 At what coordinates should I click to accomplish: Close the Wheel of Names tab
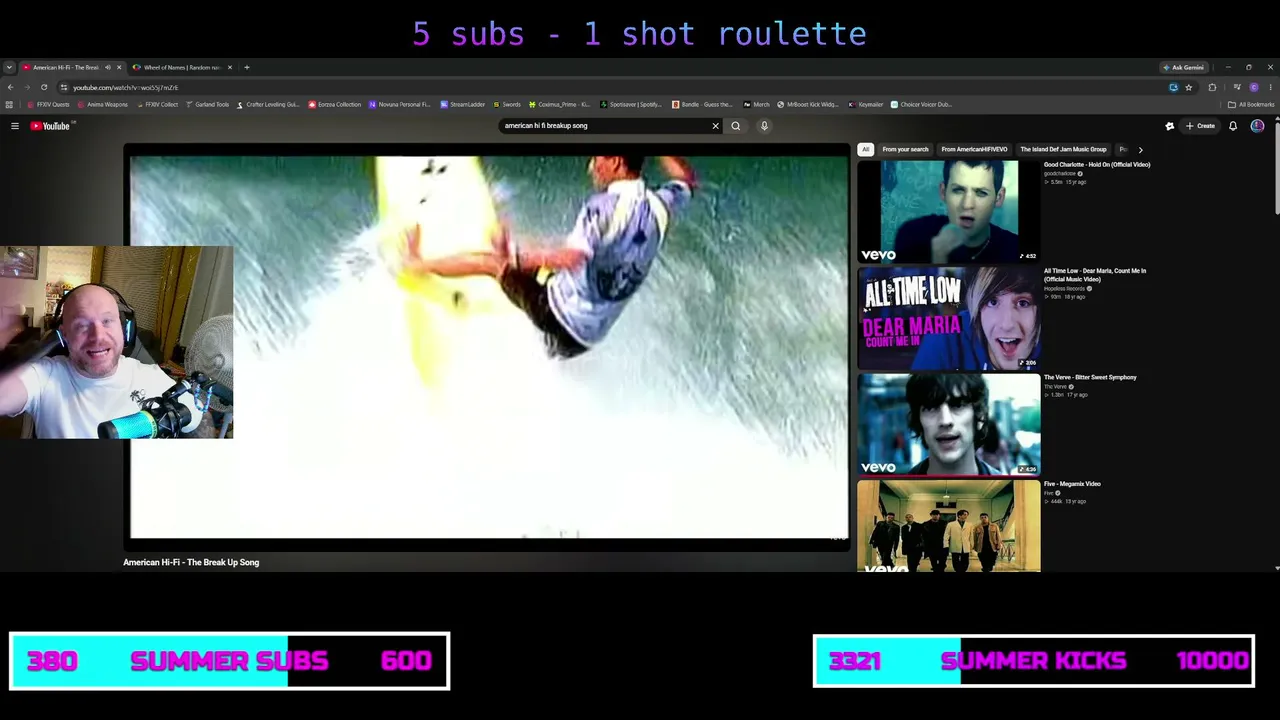pyautogui.click(x=230, y=67)
